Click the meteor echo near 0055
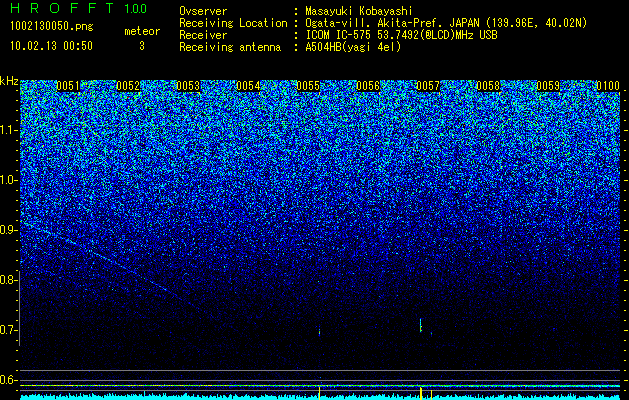The width and height of the screenshot is (629, 400). (x=320, y=332)
